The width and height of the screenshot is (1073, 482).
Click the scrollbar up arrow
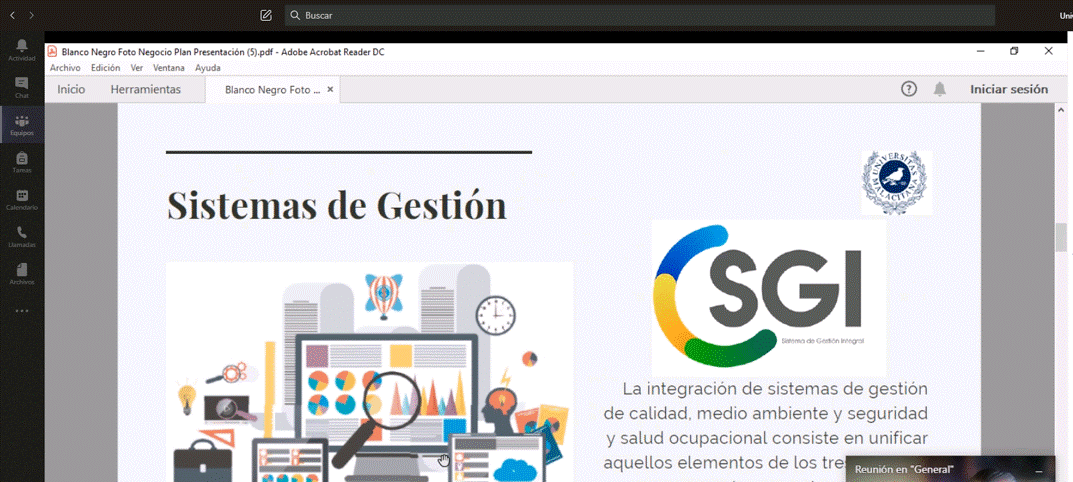pos(1061,110)
